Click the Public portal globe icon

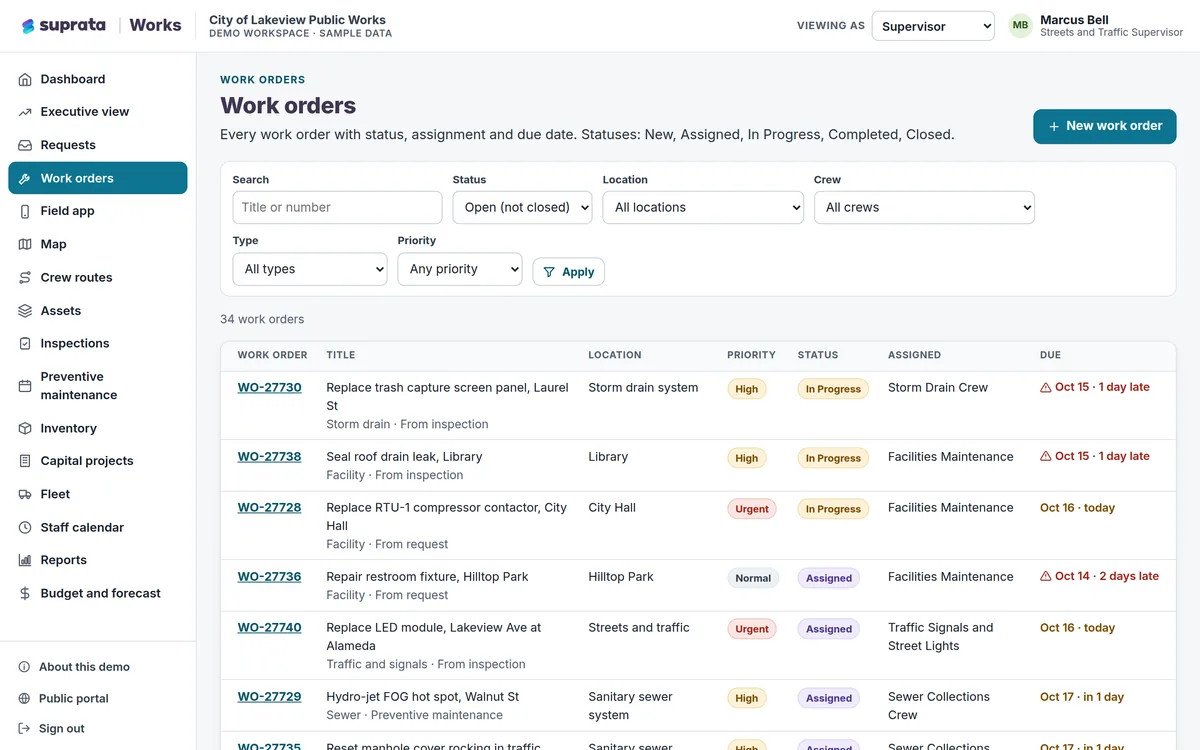click(x=24, y=699)
